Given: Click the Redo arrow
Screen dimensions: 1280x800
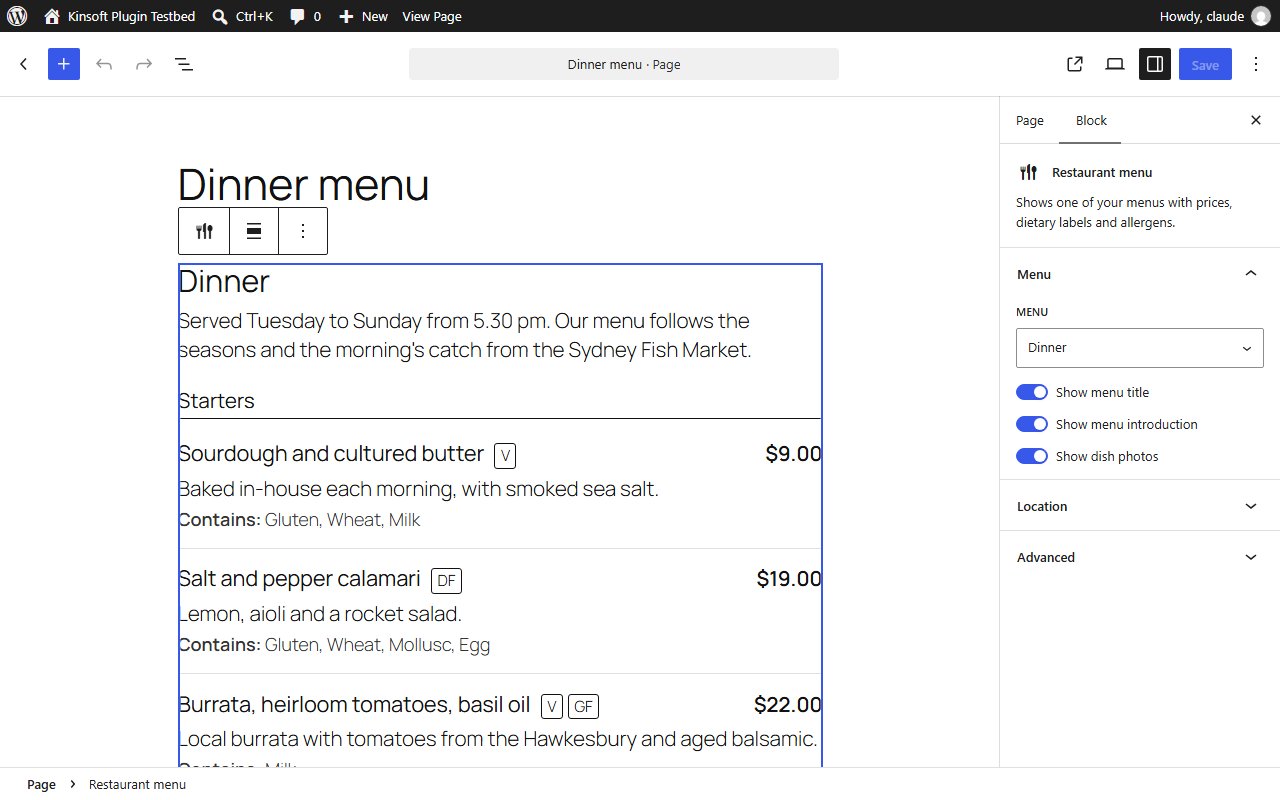Looking at the screenshot, I should [x=144, y=64].
